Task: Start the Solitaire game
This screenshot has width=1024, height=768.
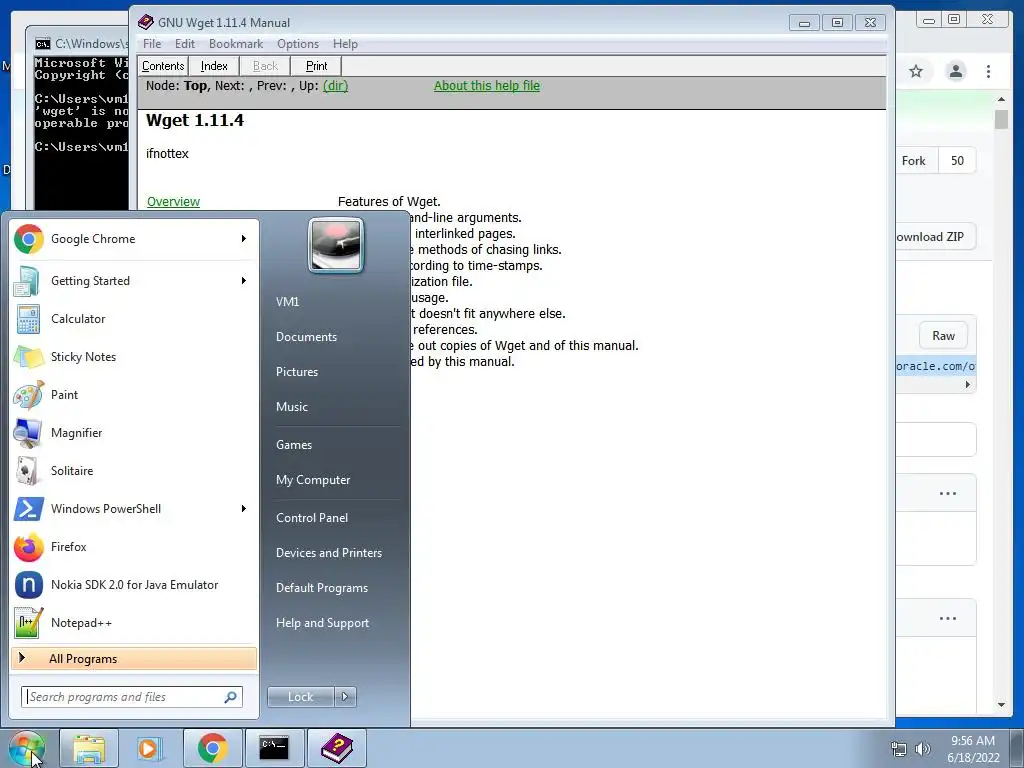Action: (131, 471)
